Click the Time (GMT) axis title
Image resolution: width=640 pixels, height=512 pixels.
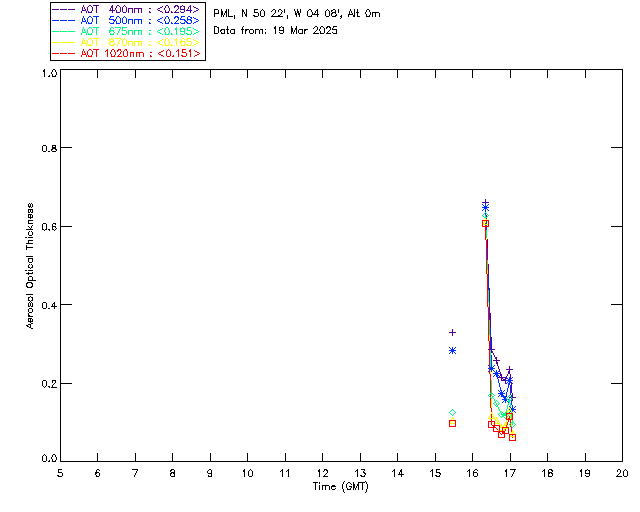click(341, 487)
